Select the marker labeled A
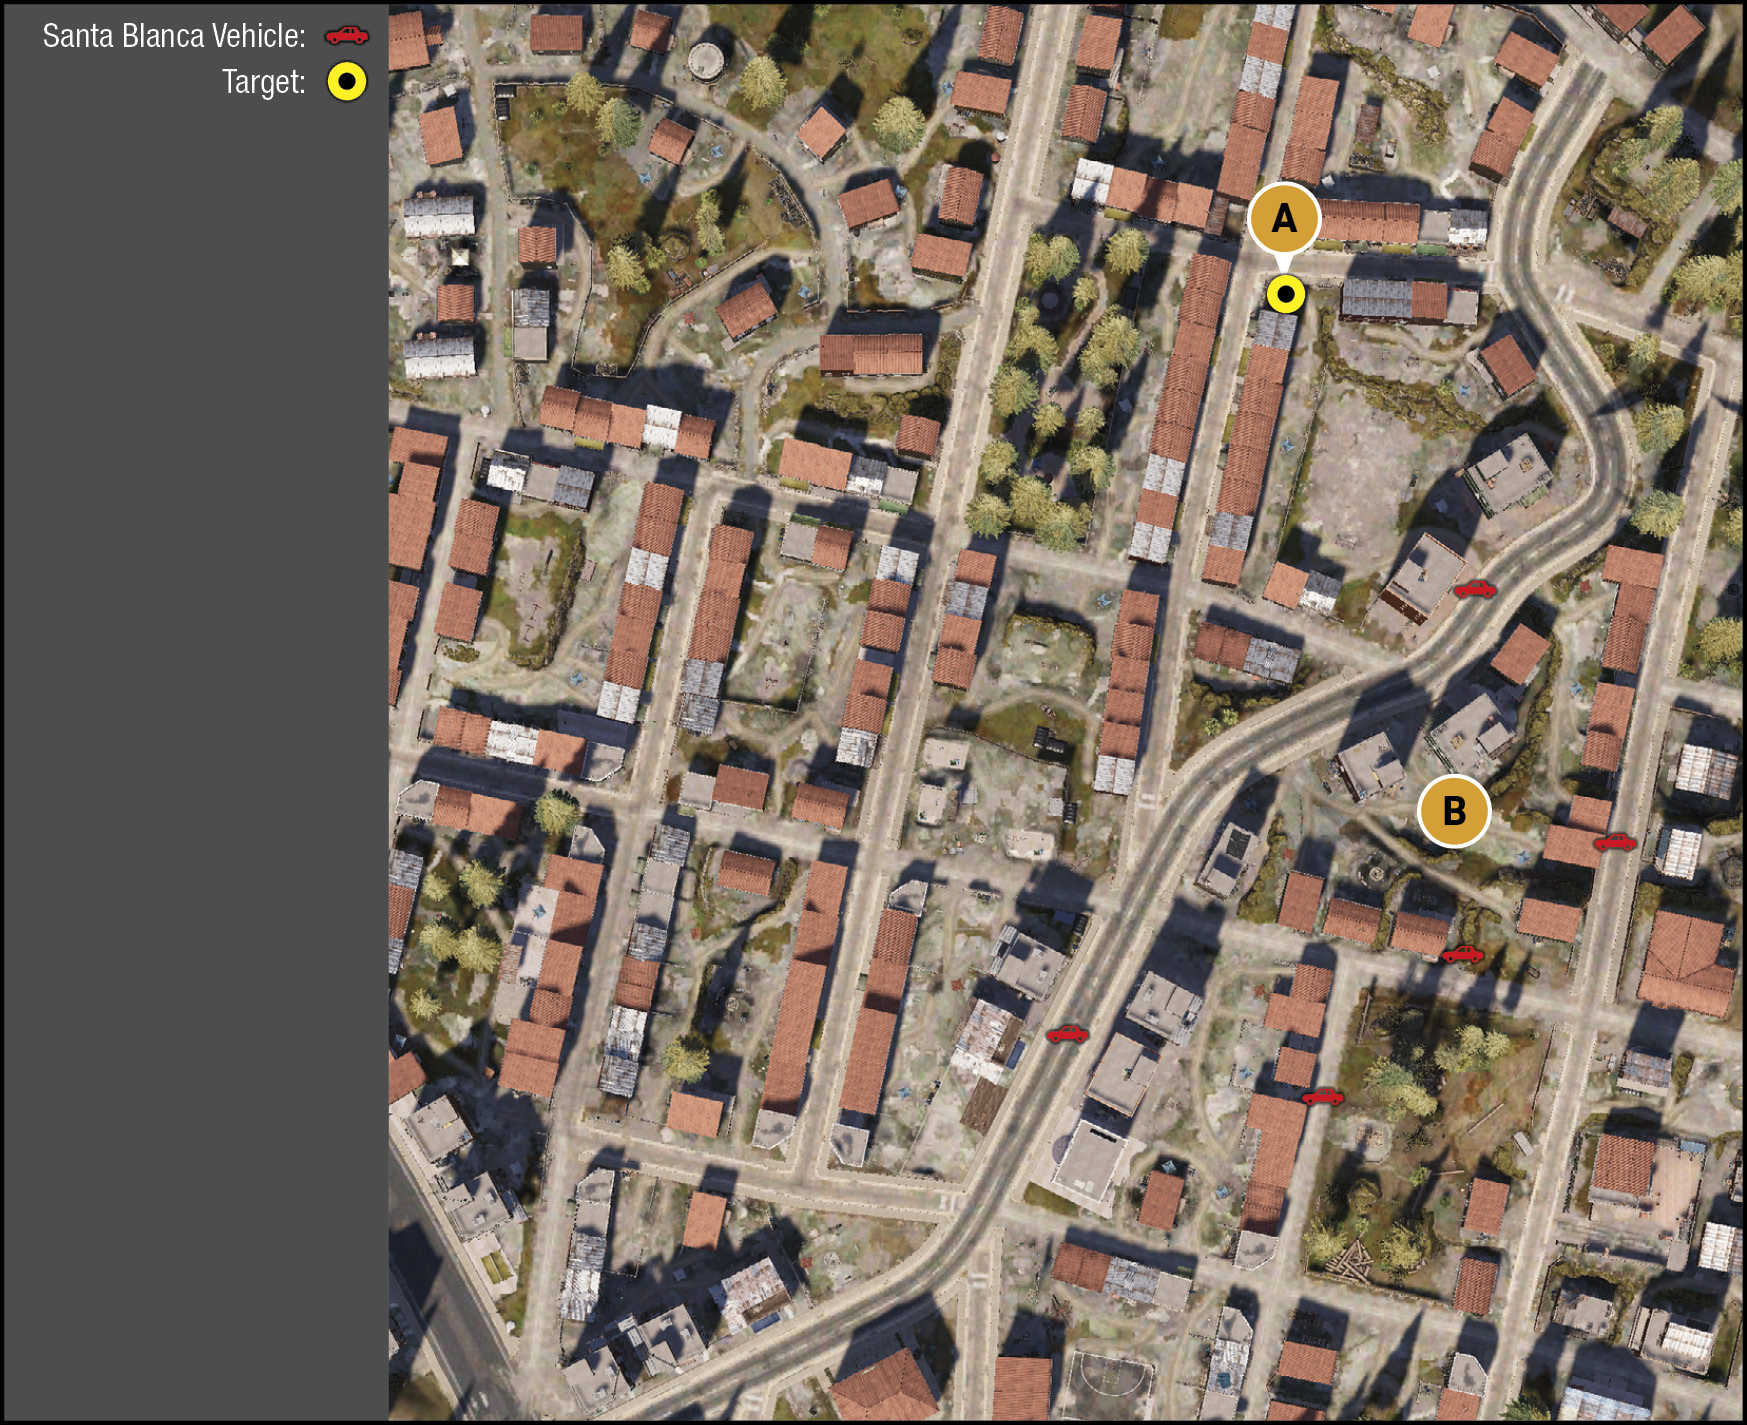Image resolution: width=1747 pixels, height=1425 pixels. tap(1284, 218)
